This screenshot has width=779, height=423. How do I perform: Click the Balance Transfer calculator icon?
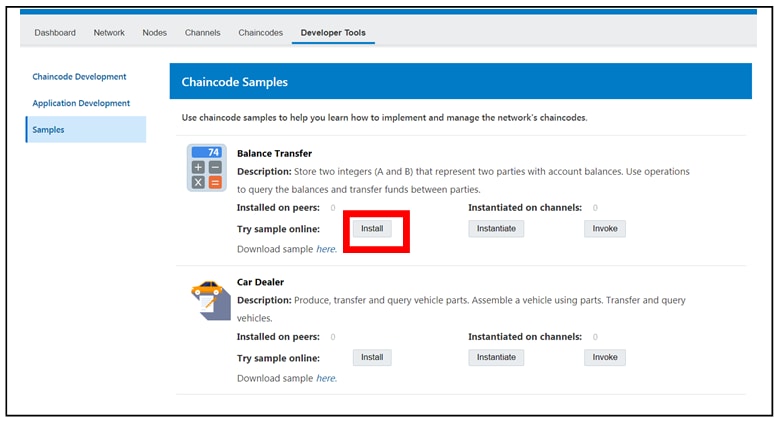point(206,167)
